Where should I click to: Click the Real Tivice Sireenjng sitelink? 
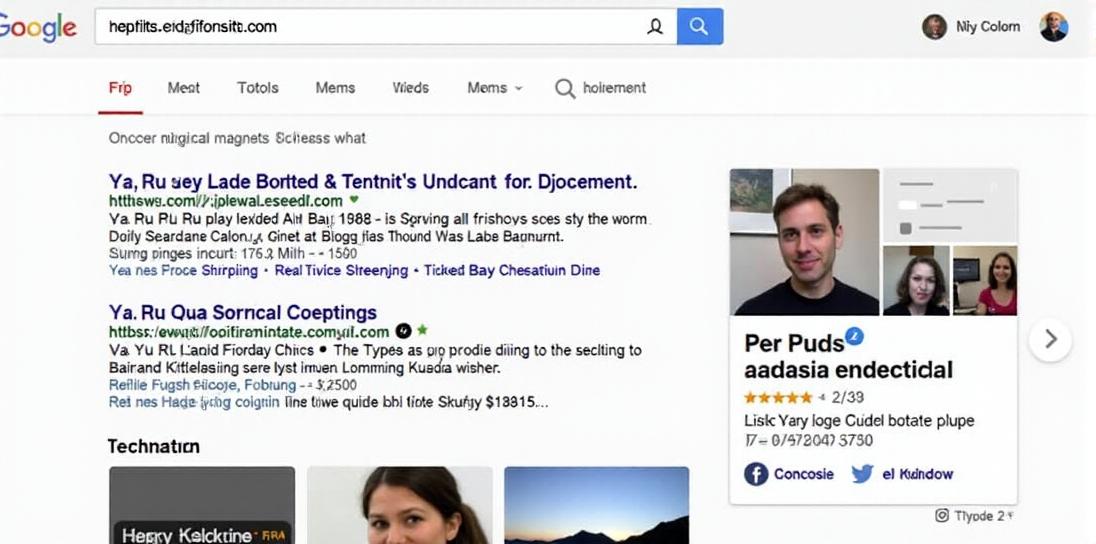[341, 271]
